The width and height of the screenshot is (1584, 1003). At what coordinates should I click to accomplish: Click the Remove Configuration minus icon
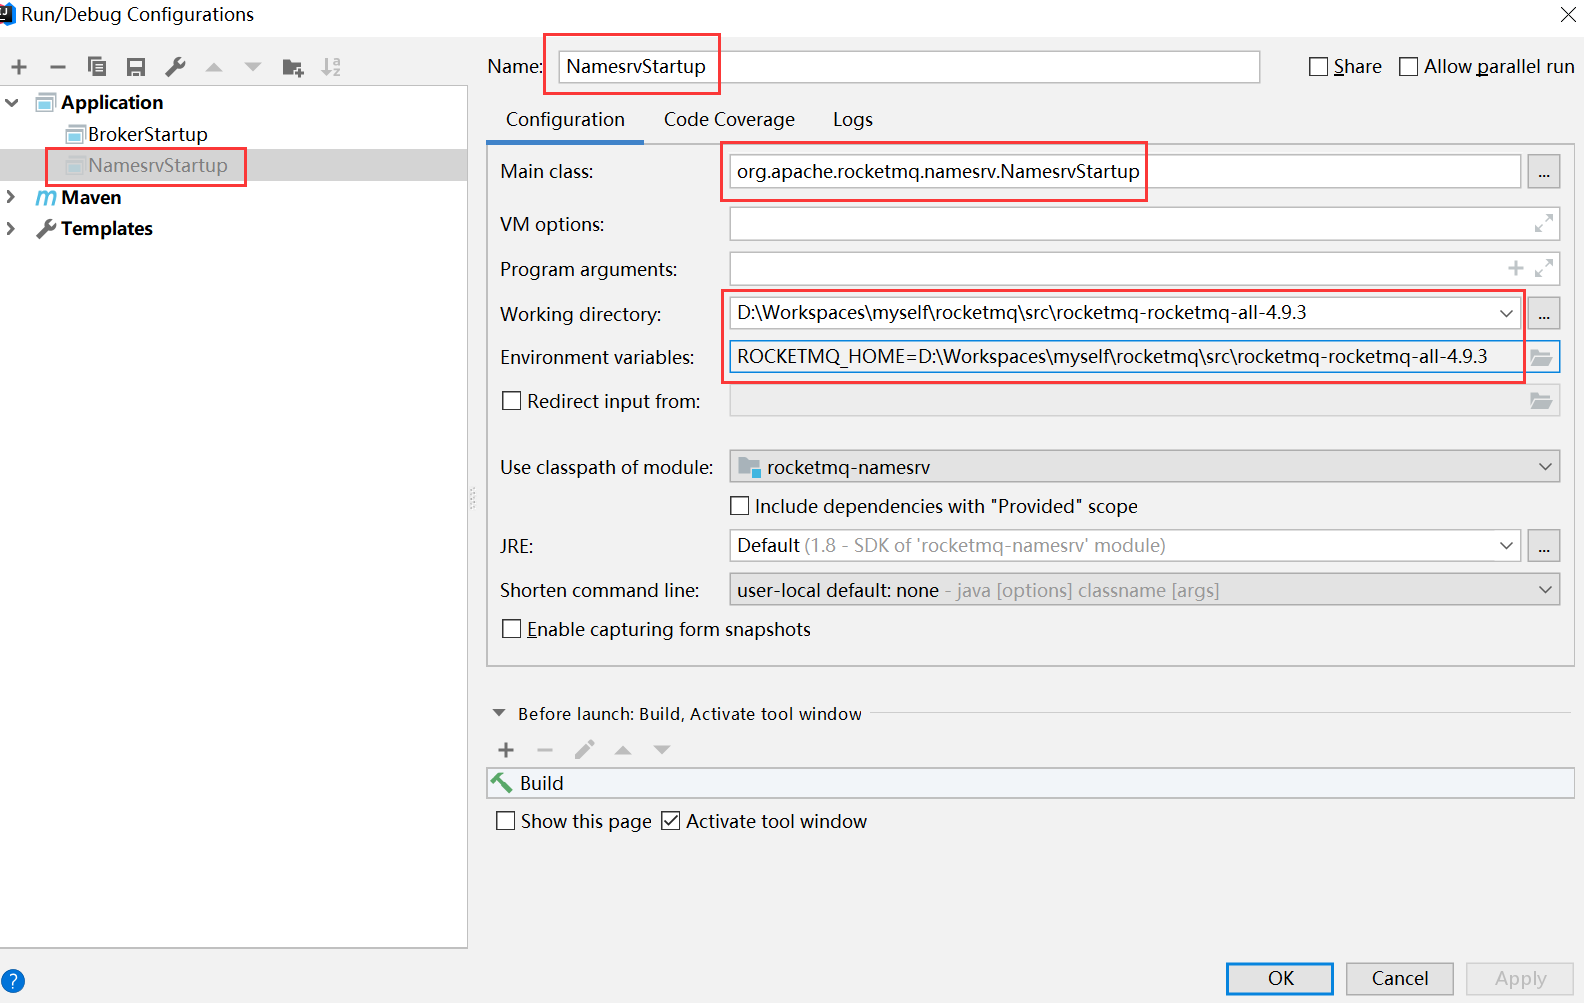tap(58, 67)
